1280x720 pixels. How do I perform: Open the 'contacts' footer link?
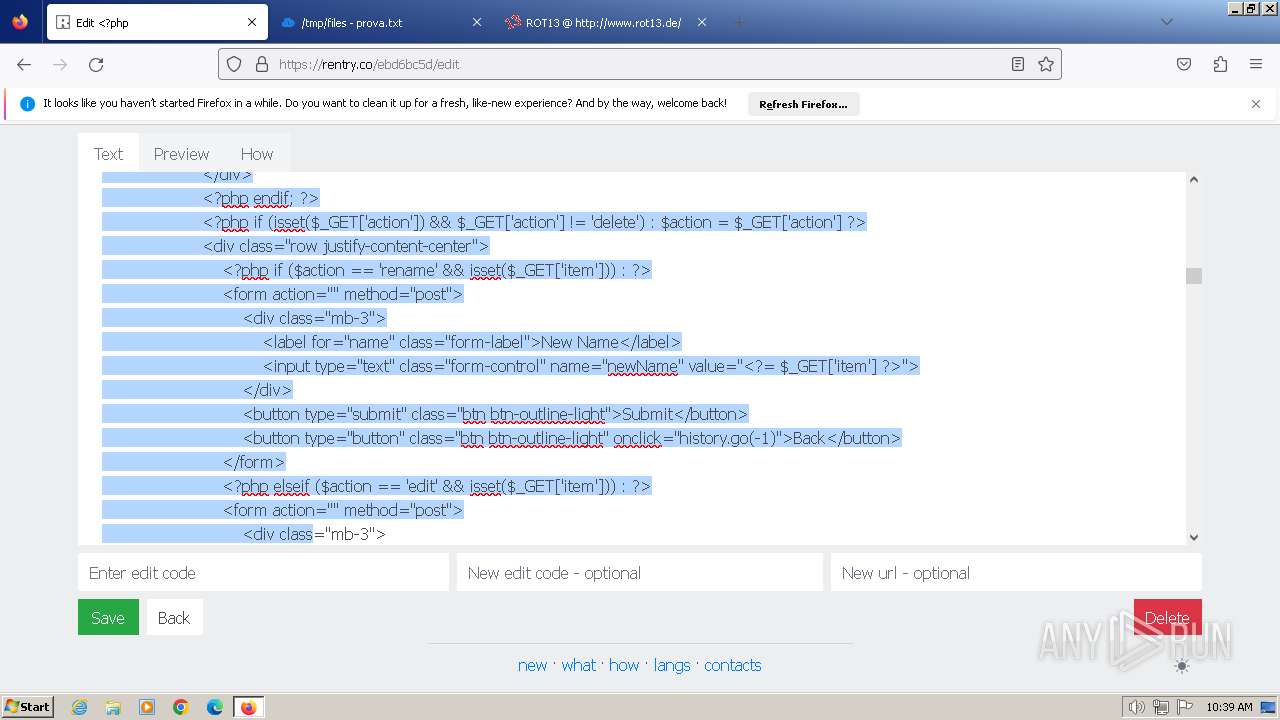coord(732,665)
